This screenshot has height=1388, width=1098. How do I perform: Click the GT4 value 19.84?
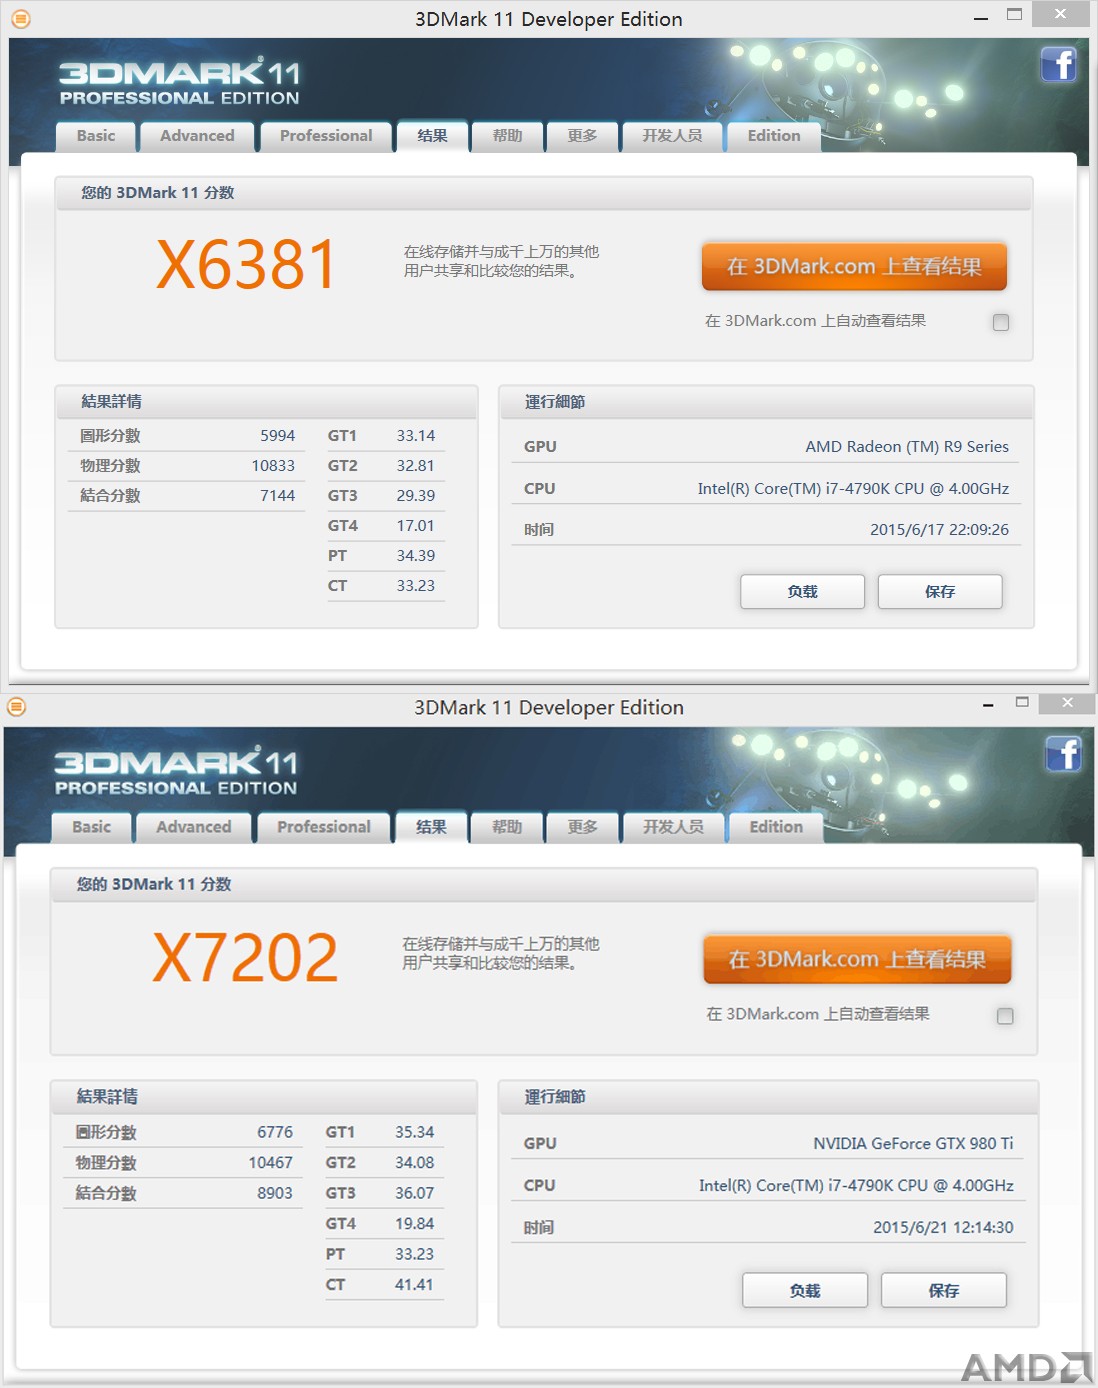click(x=414, y=1224)
